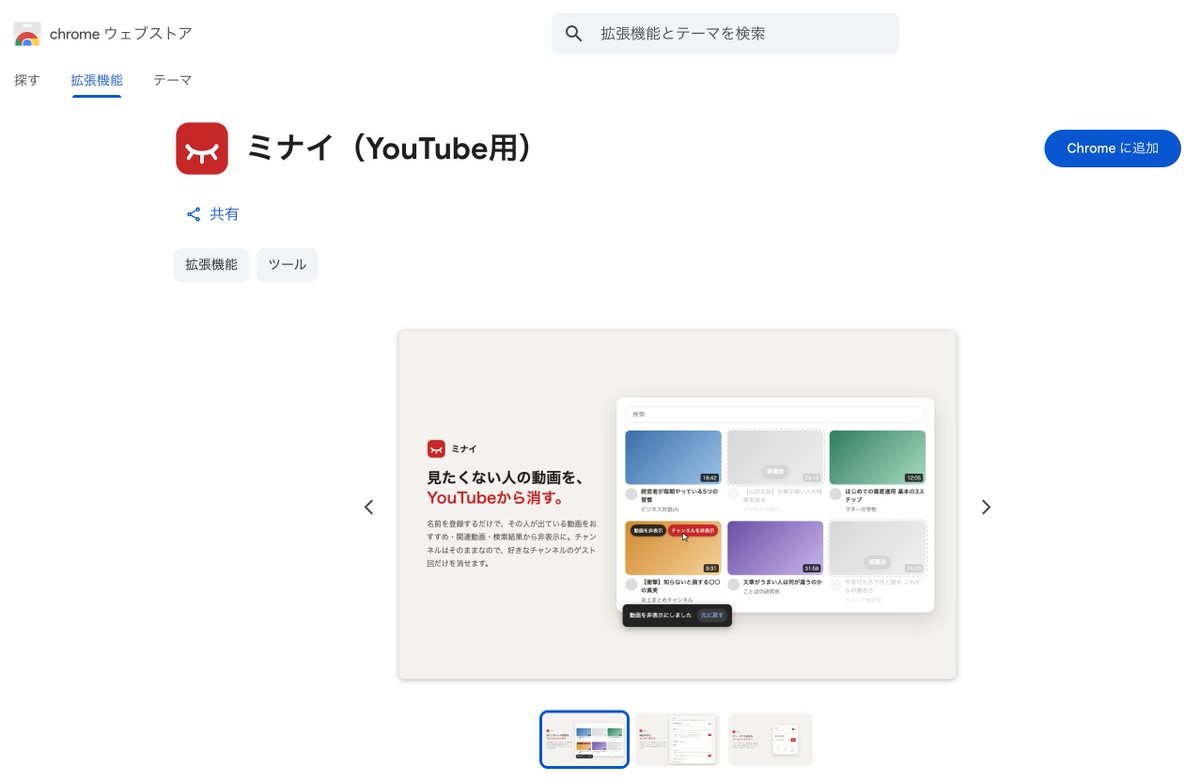Focus the extensions and themes search field

[725, 34]
